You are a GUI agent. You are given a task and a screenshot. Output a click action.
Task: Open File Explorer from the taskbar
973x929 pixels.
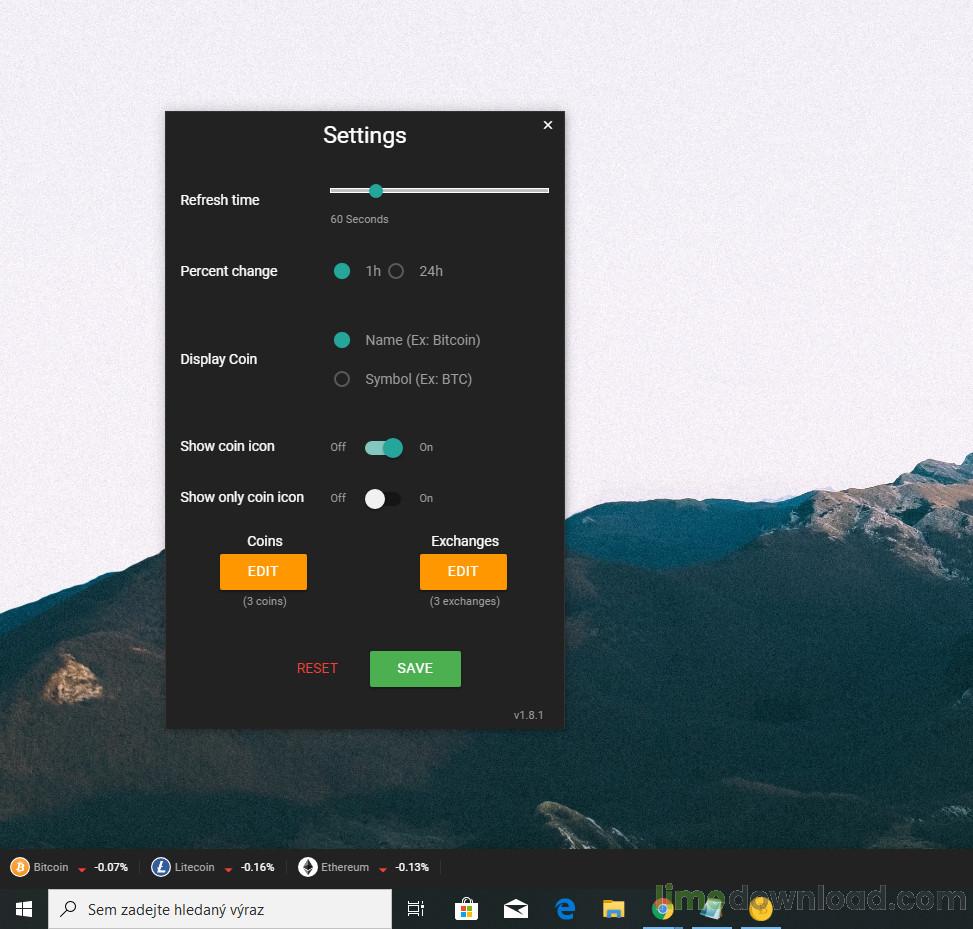[x=613, y=909]
